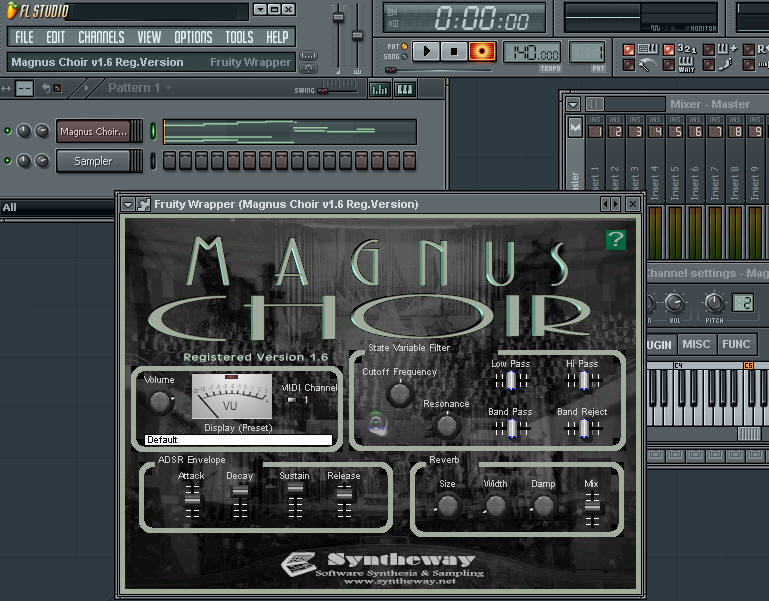Click the MIDI Channel selector switch
Viewport: 769px width, 601px height.
292,400
